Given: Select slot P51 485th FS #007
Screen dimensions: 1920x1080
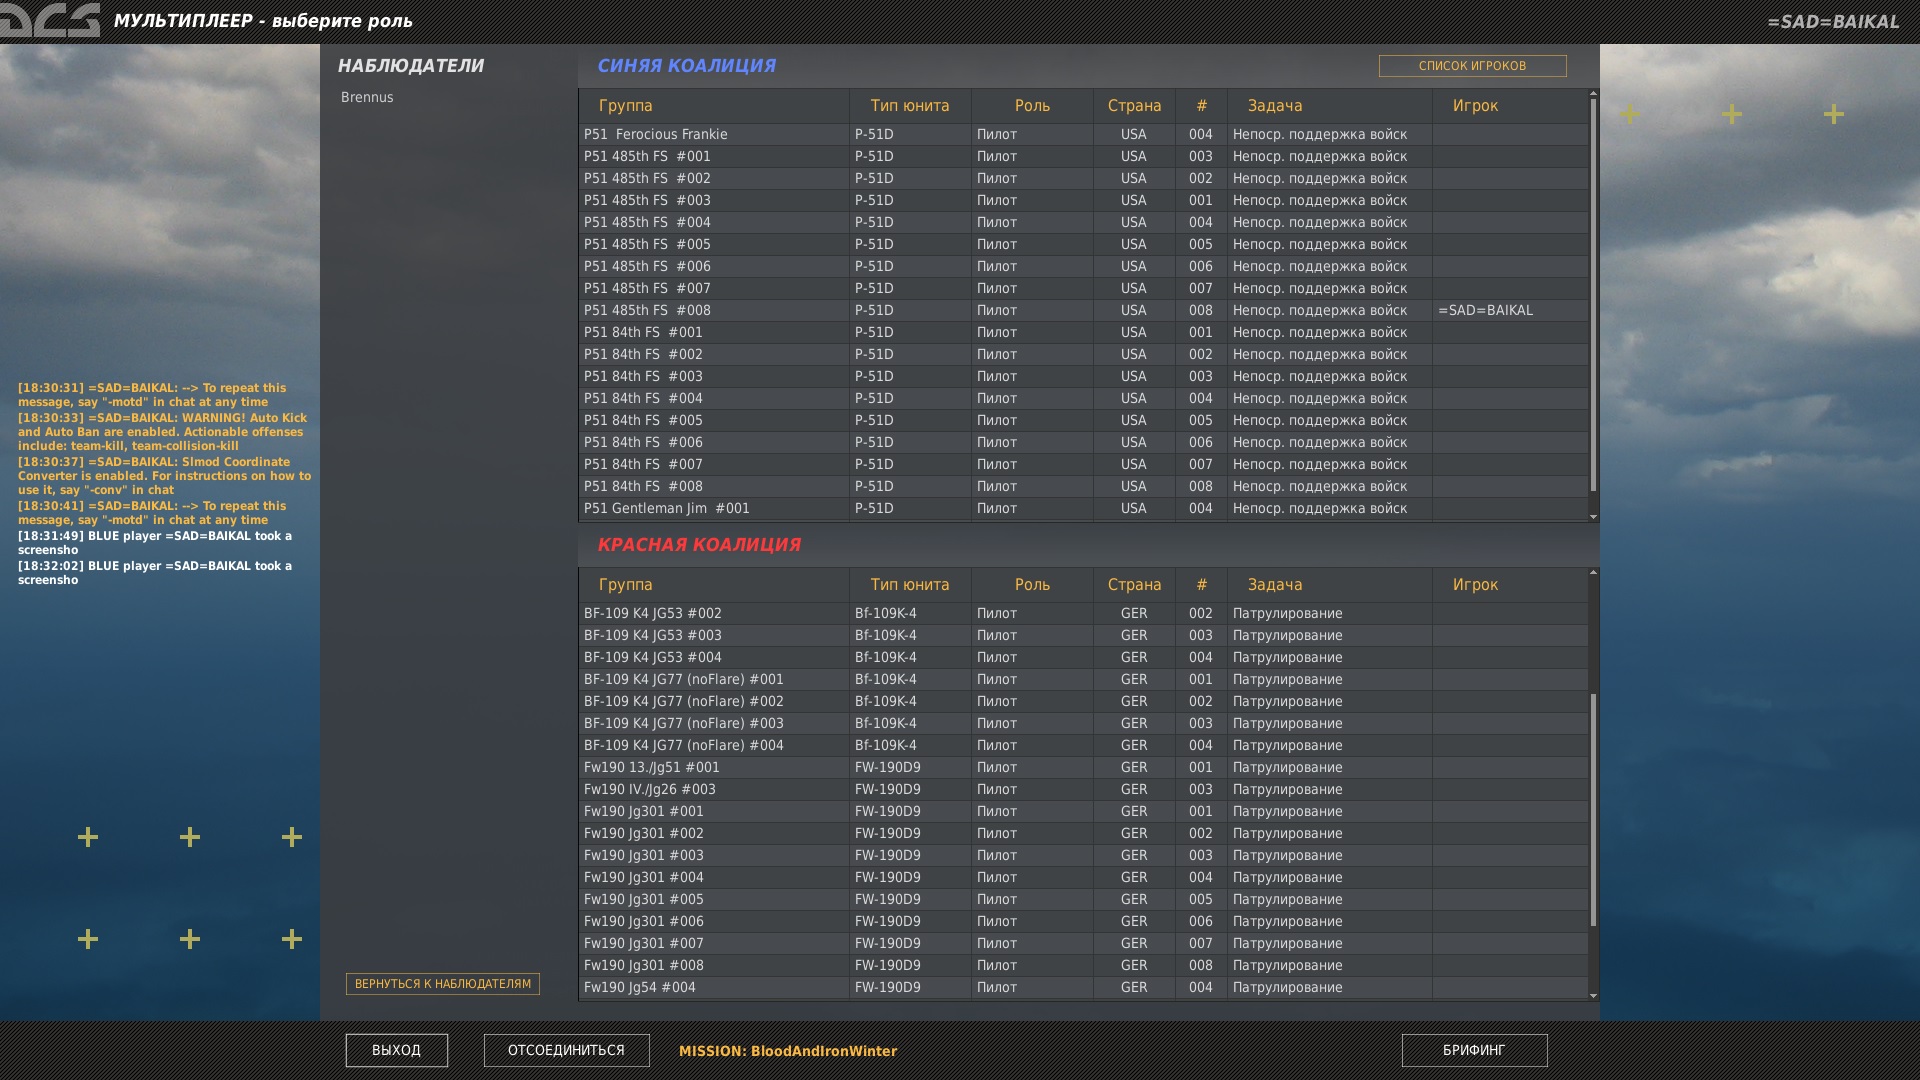Looking at the screenshot, I should 1083,288.
